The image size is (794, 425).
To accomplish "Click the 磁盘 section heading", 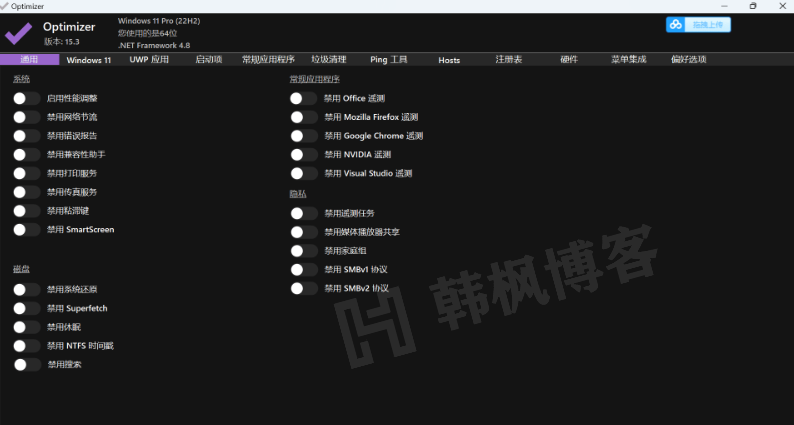I will click(x=21, y=269).
